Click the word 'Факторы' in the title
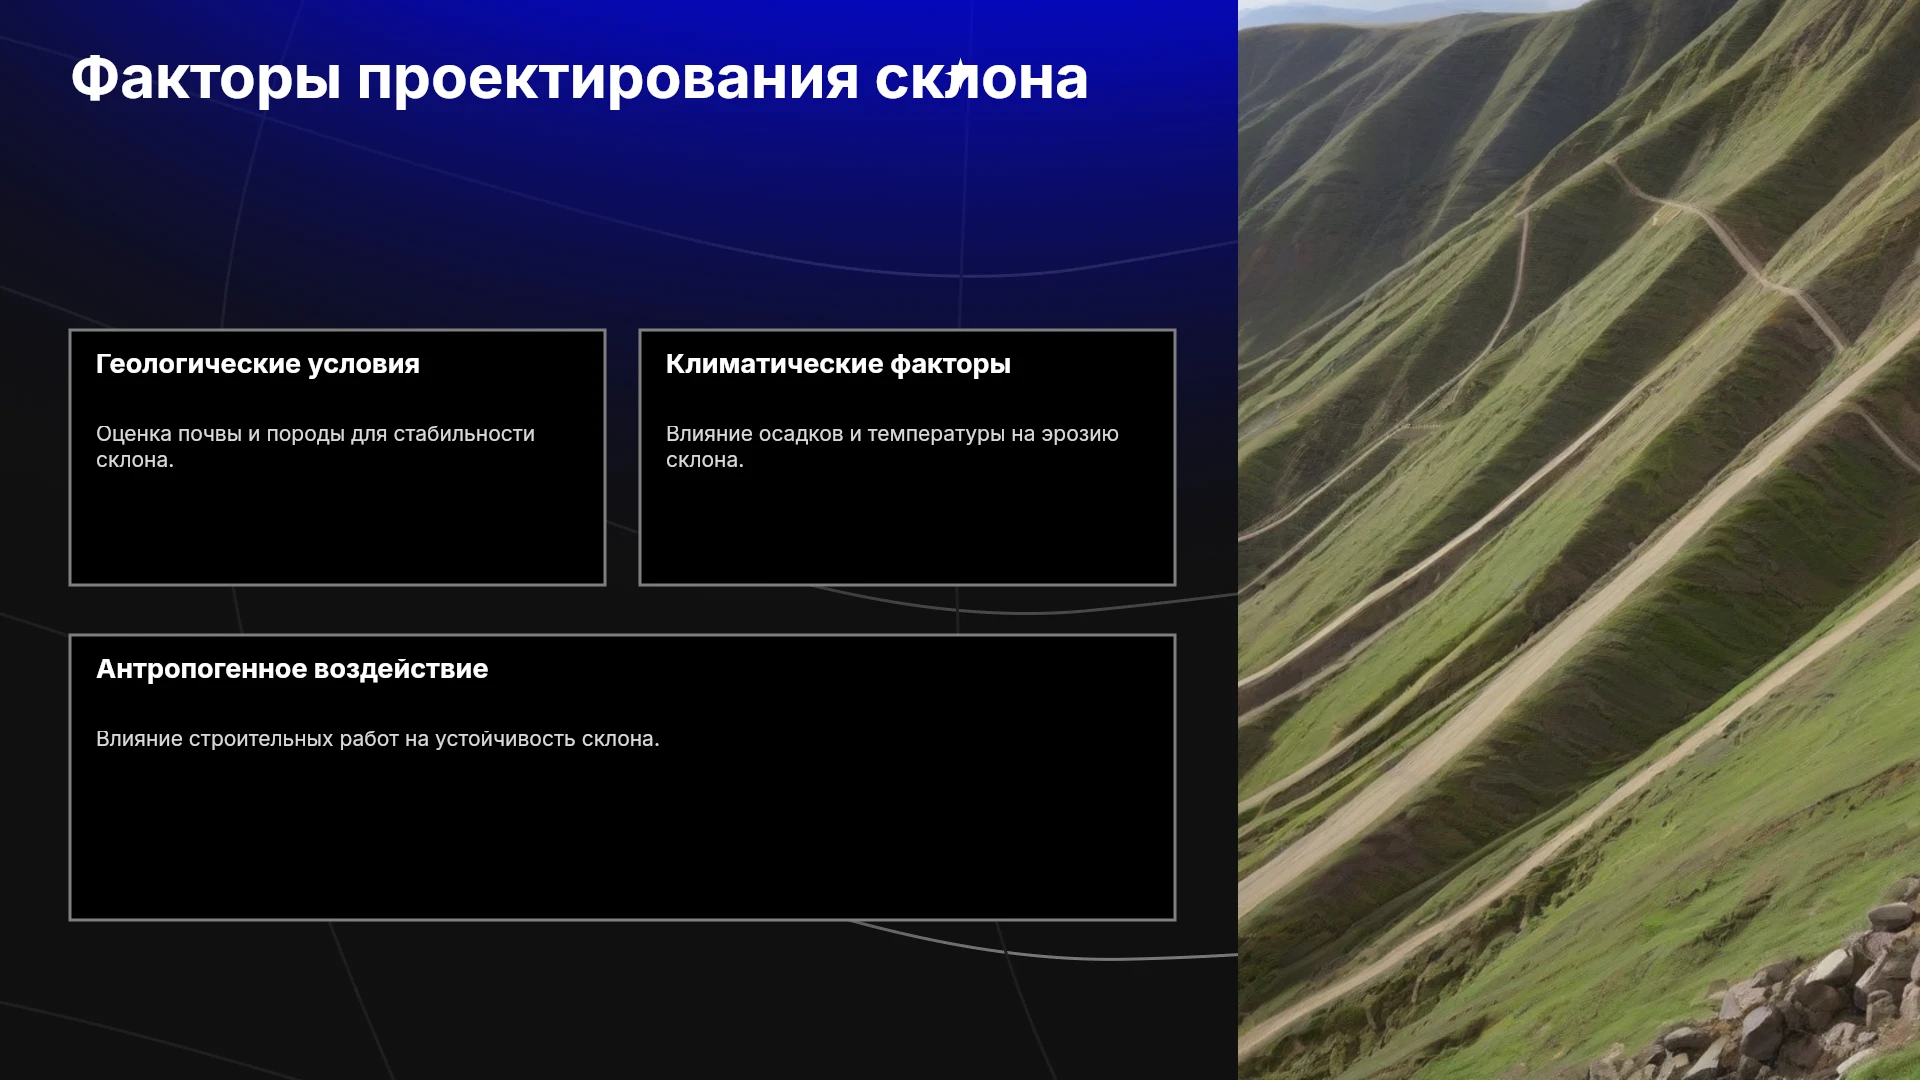 (x=206, y=79)
